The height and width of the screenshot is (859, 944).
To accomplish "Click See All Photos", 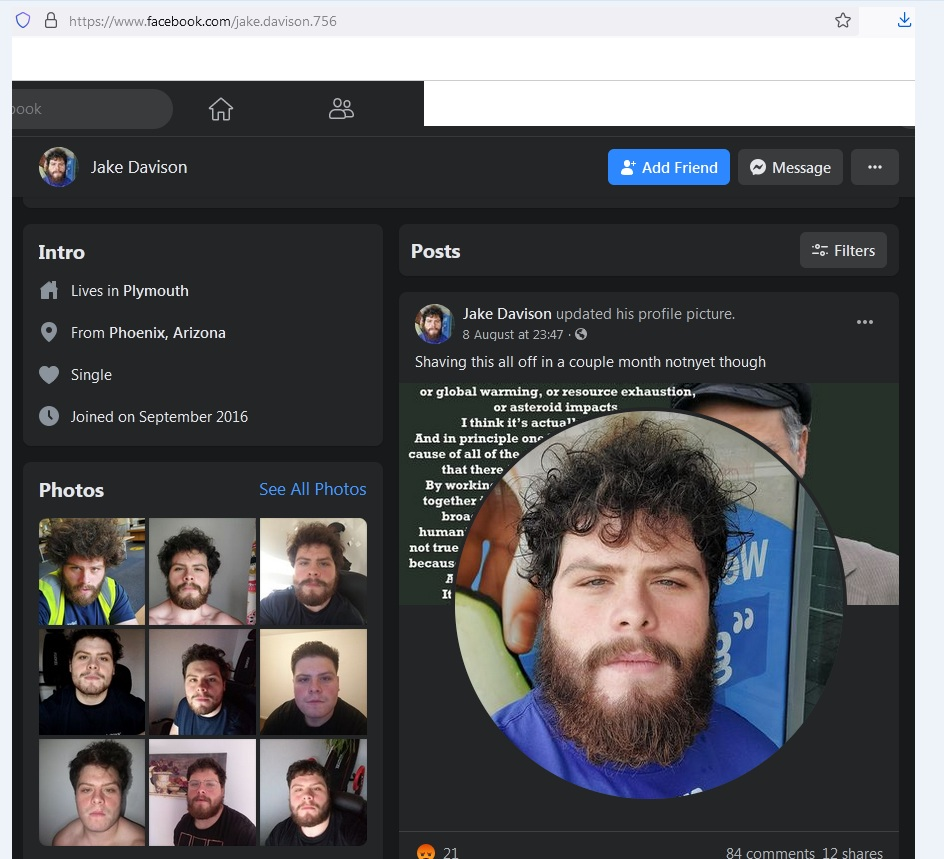I will point(312,489).
